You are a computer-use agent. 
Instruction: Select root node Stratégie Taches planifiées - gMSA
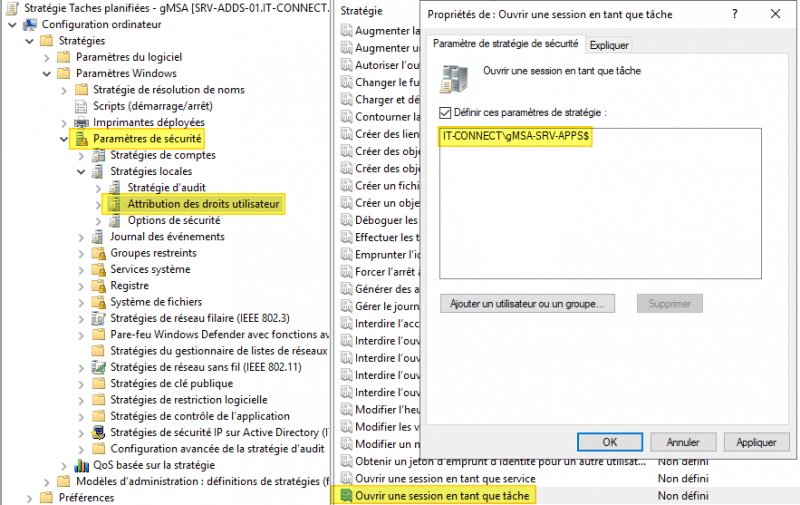(177, 8)
